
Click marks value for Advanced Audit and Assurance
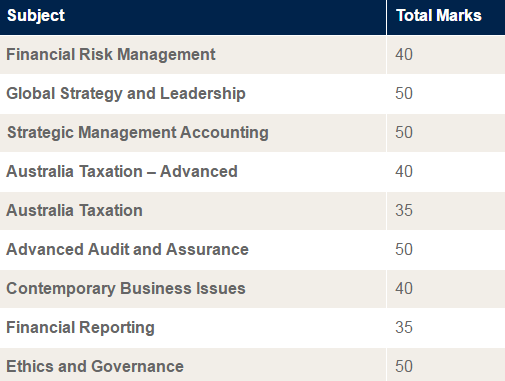404,249
